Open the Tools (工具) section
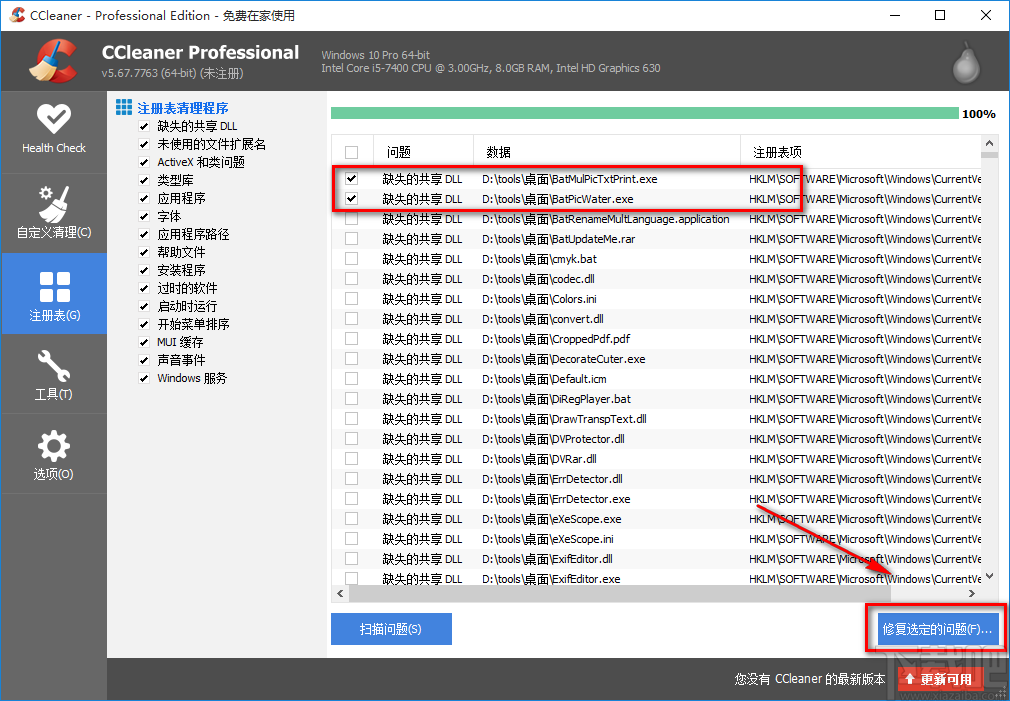 (53, 374)
